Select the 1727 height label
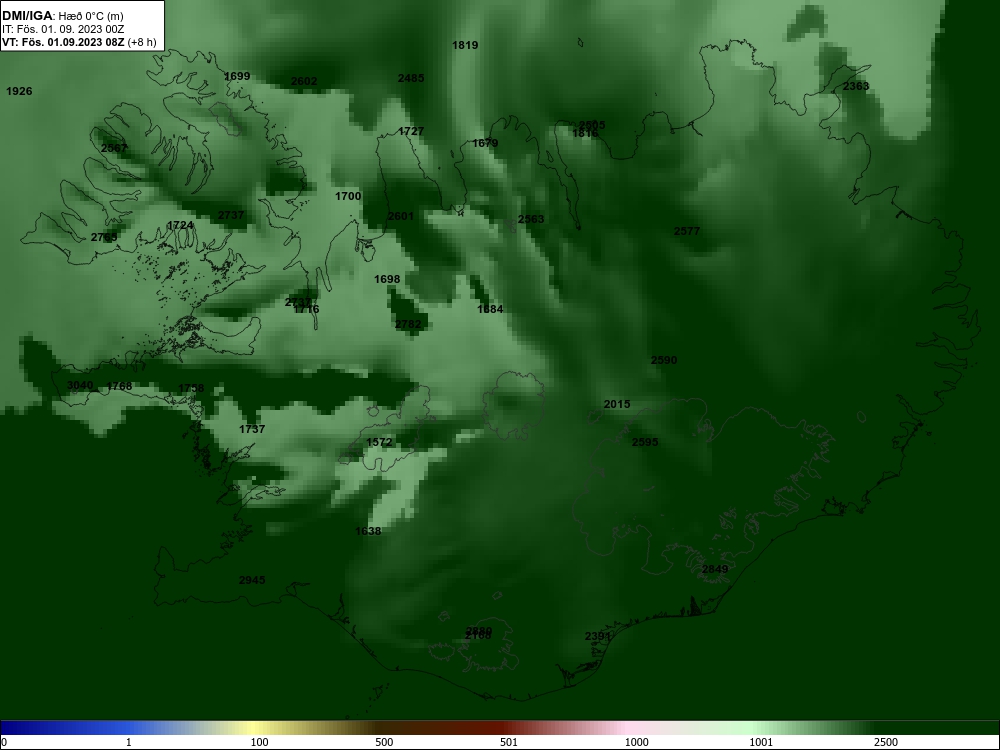 click(x=411, y=131)
